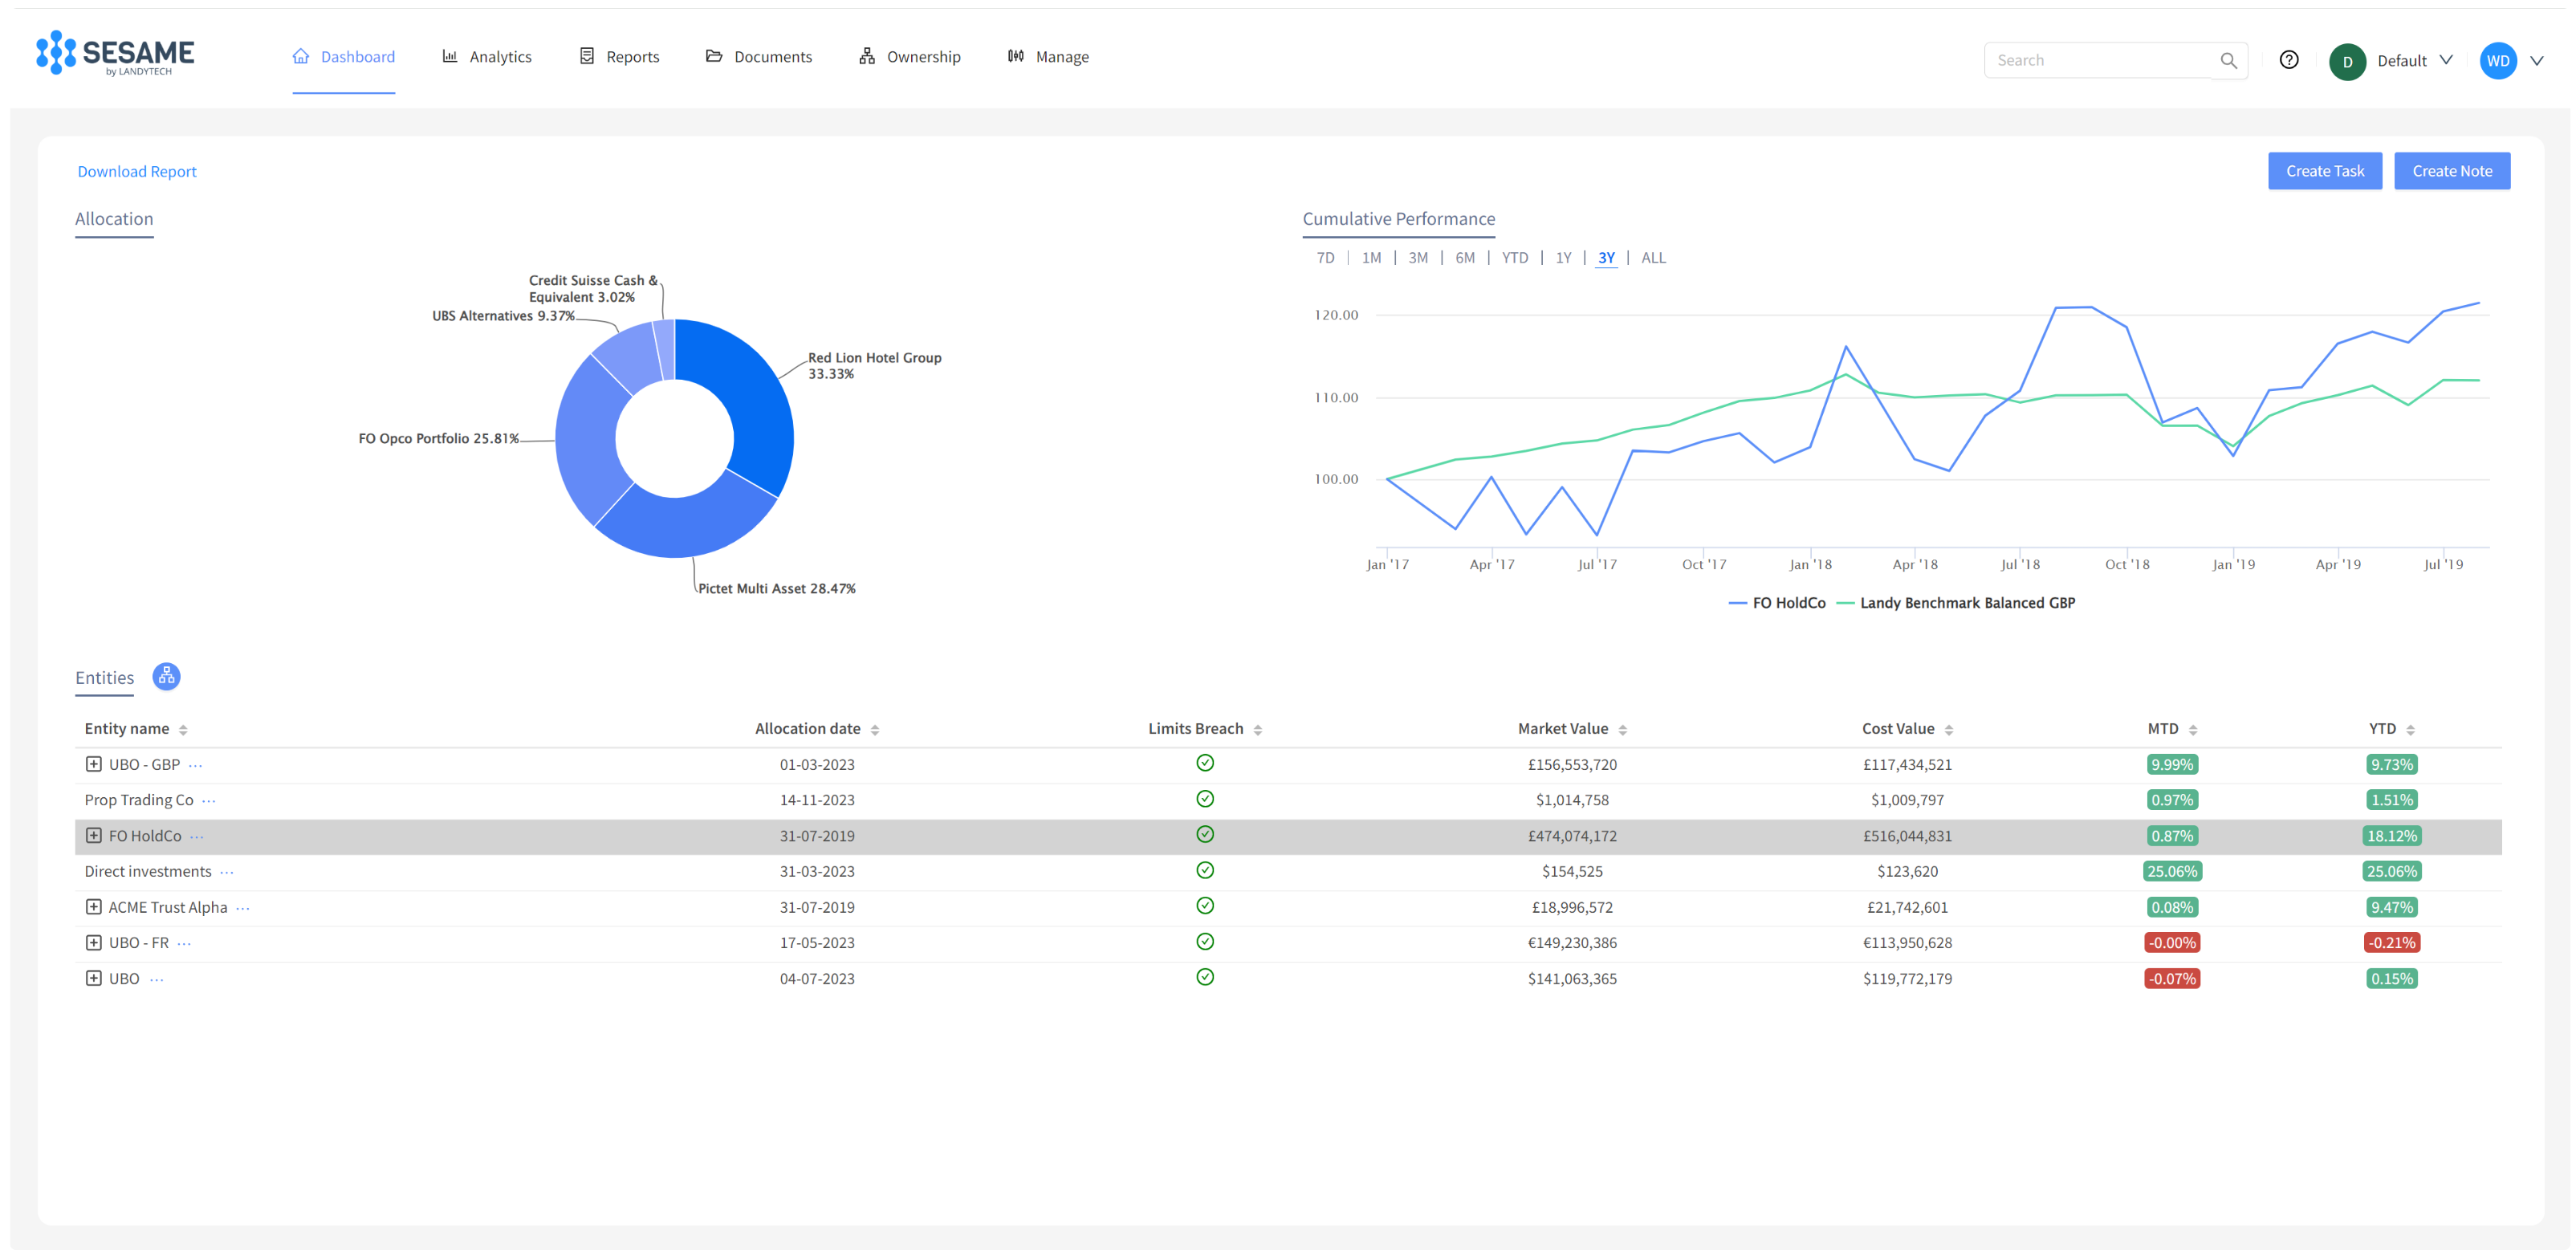Go to the Dashboard tab
This screenshot has width=2576, height=1258.
click(344, 57)
